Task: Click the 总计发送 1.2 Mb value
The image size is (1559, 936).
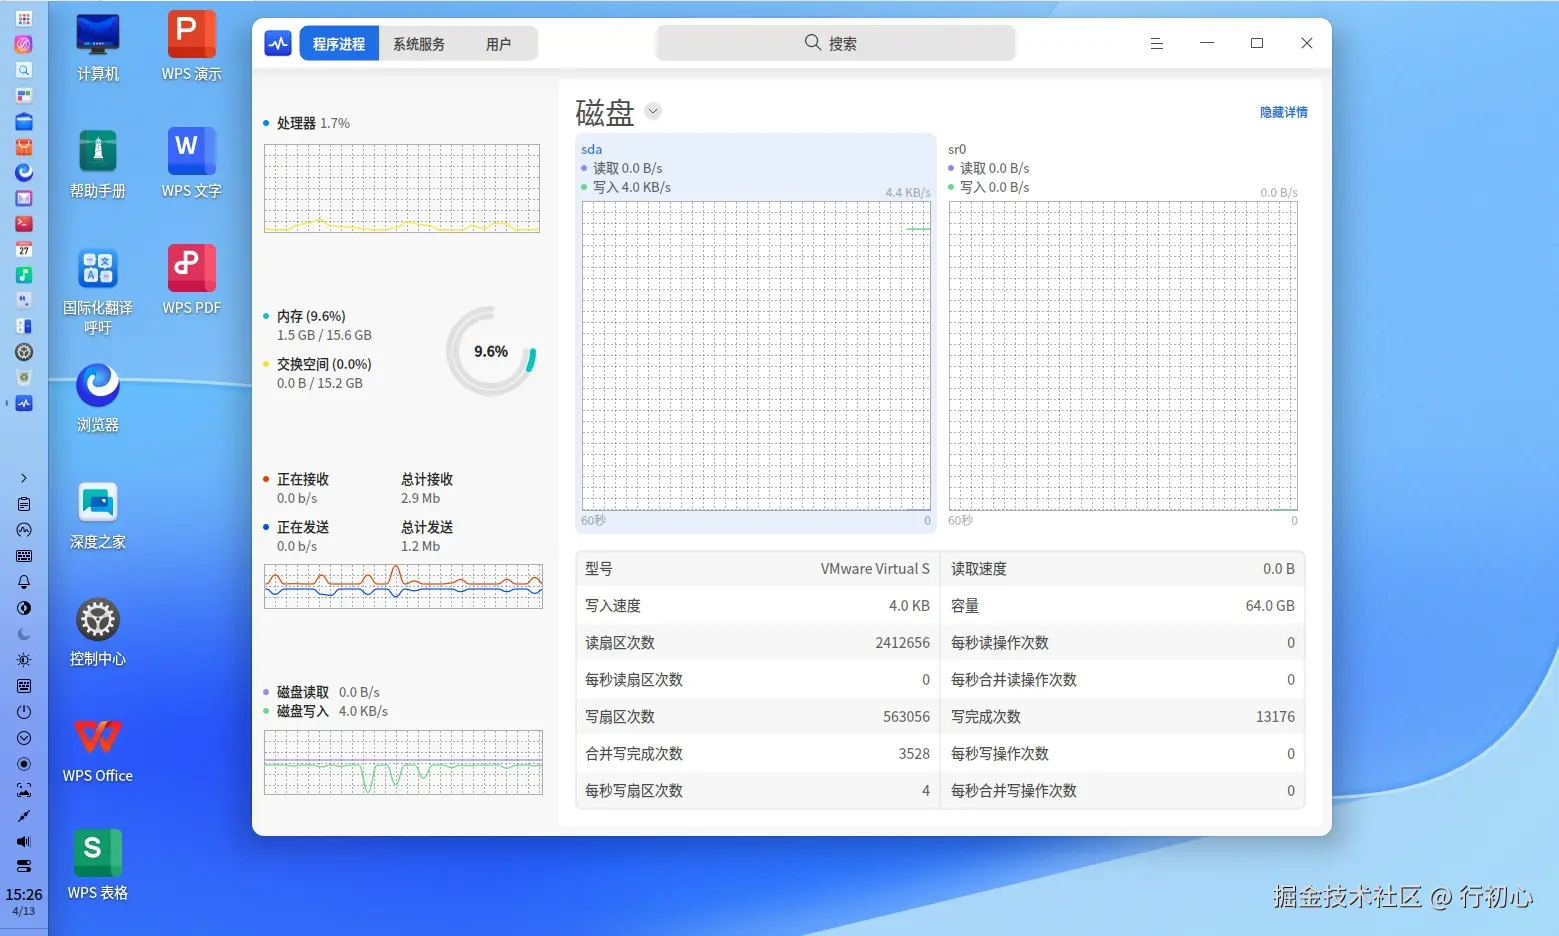Action: [421, 546]
